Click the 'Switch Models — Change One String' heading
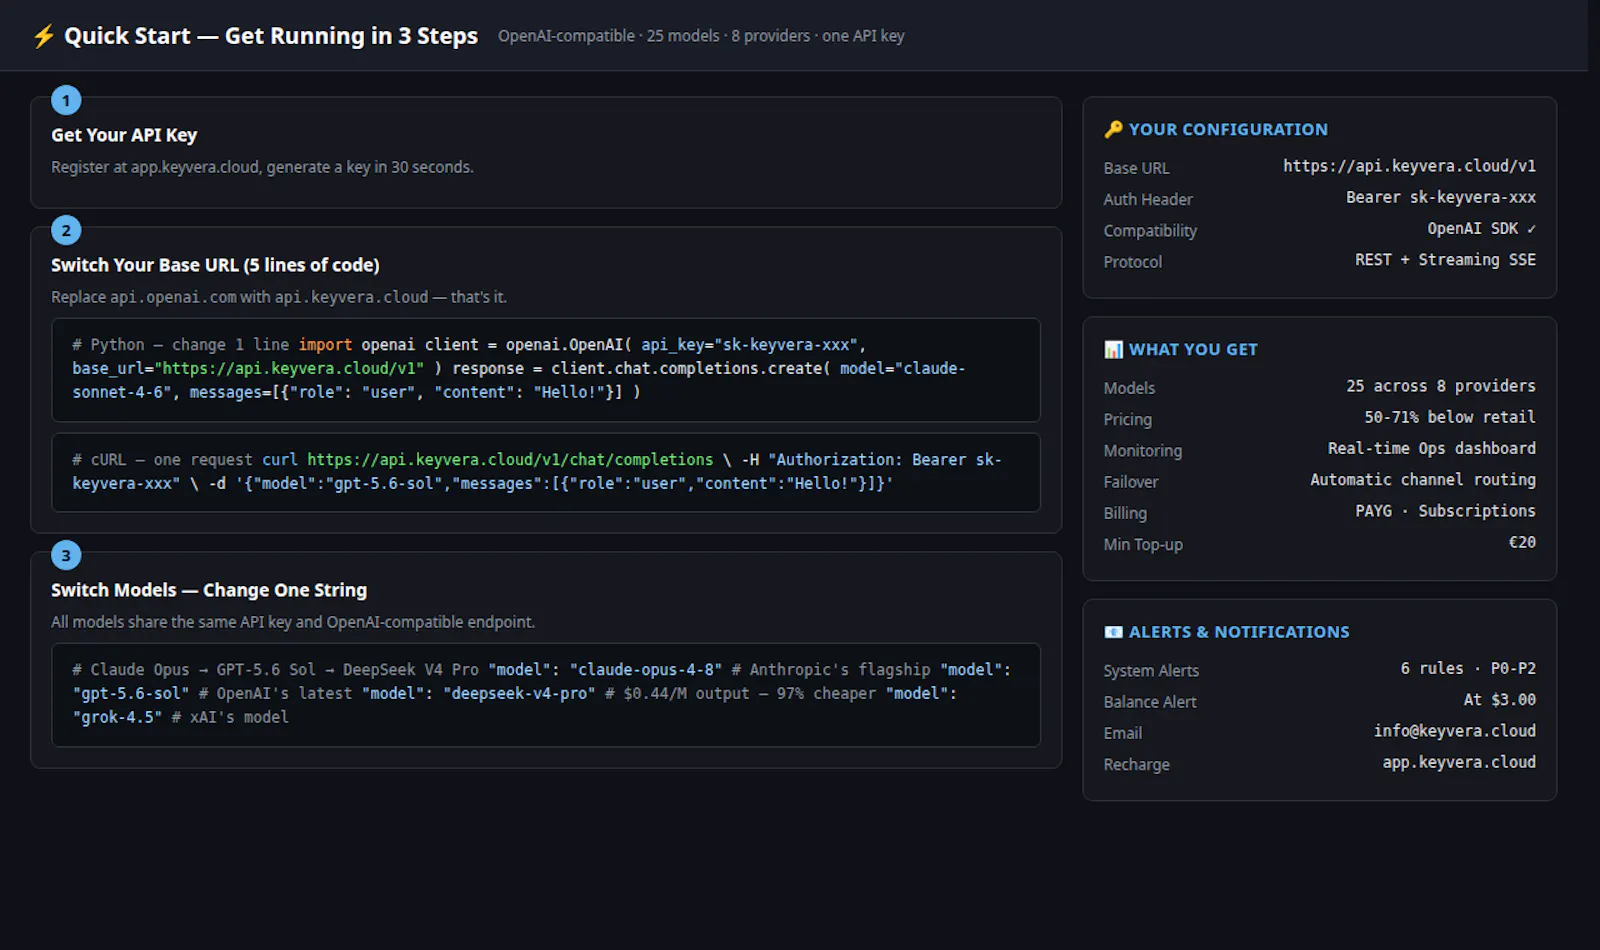1600x950 pixels. pyautogui.click(x=209, y=590)
